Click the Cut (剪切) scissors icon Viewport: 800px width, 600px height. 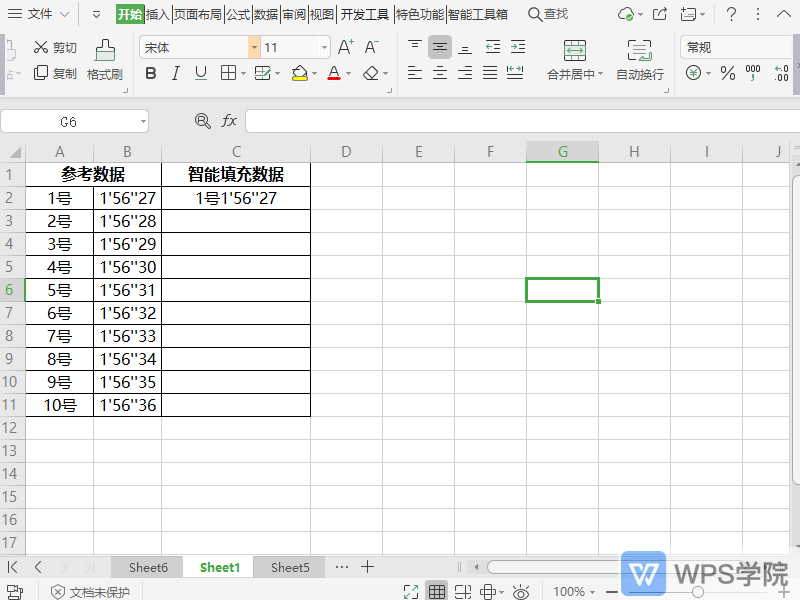tap(41, 47)
